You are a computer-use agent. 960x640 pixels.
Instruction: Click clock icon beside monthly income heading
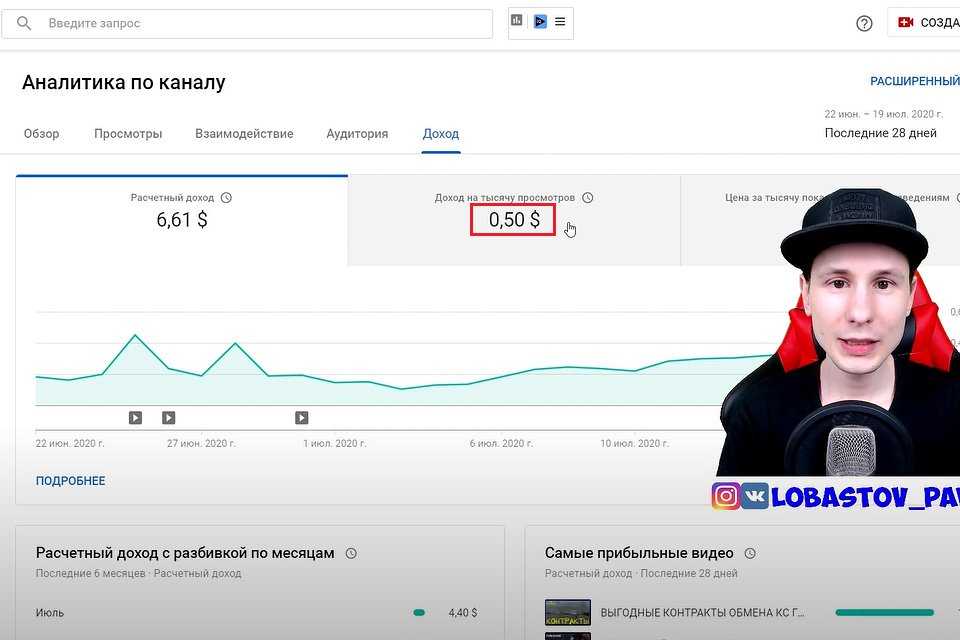click(x=351, y=554)
